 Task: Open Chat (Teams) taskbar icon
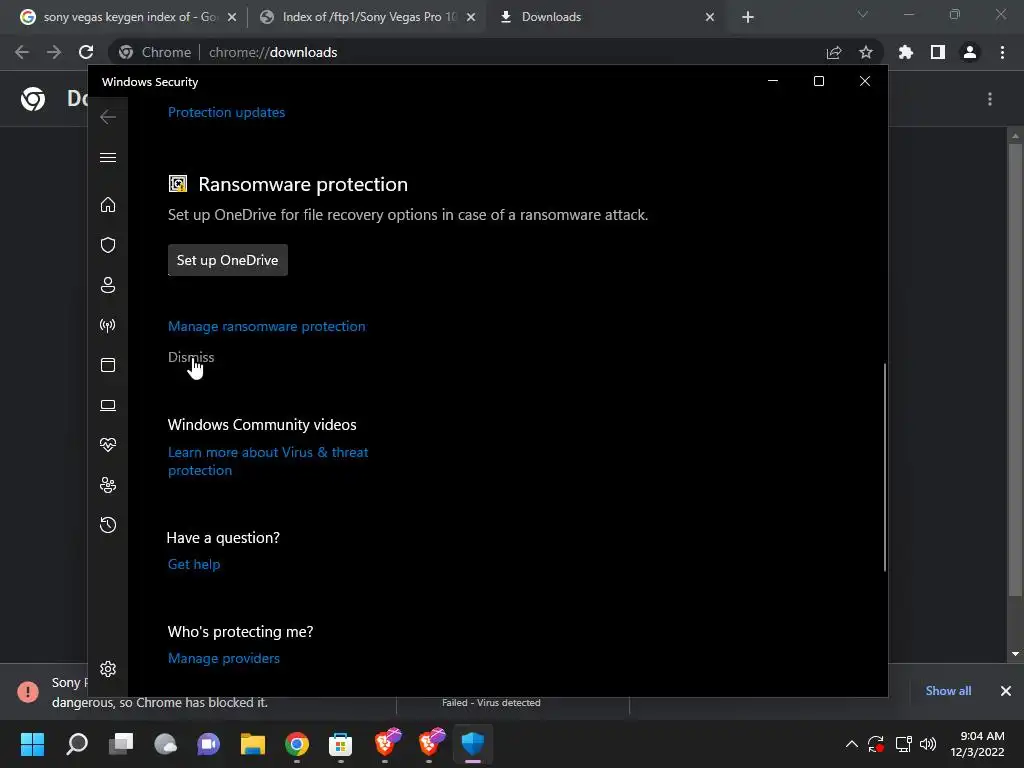(x=208, y=744)
